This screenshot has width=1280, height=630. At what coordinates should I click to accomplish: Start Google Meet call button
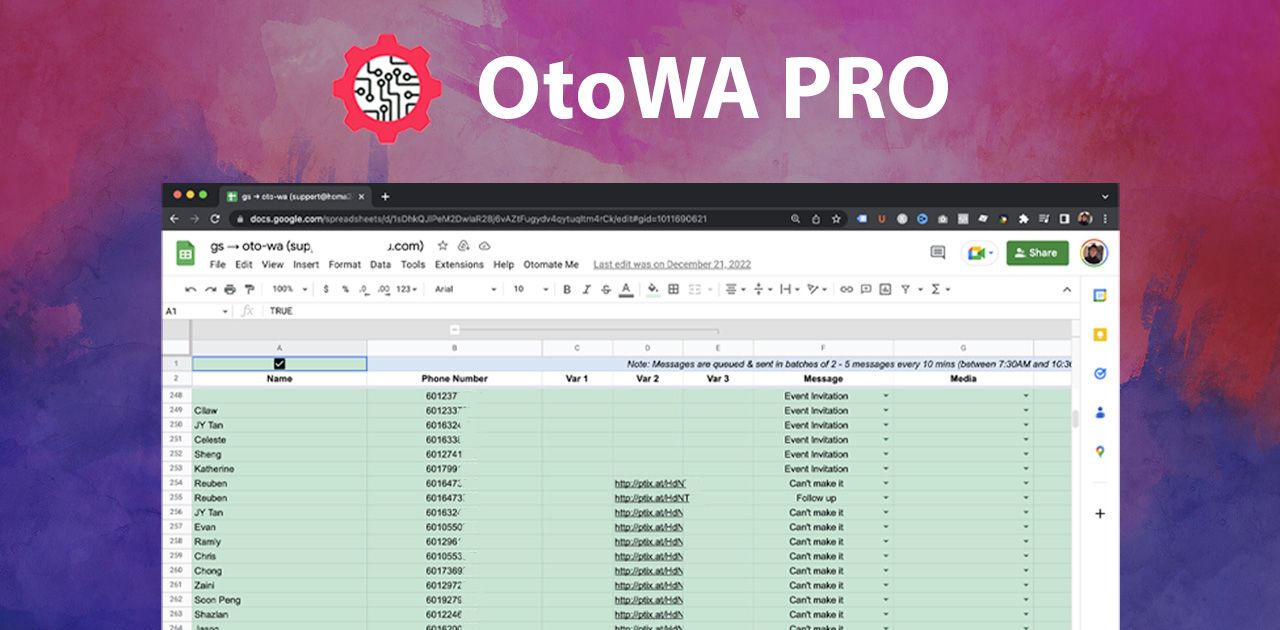tap(979, 253)
